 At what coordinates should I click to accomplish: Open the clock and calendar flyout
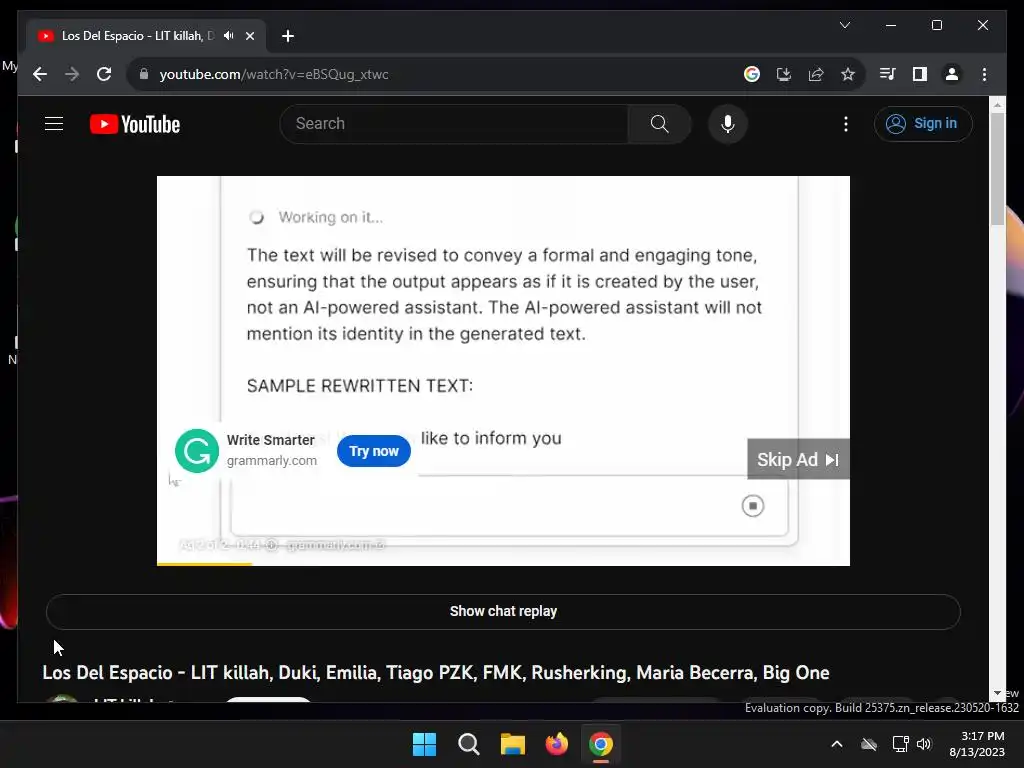click(977, 744)
